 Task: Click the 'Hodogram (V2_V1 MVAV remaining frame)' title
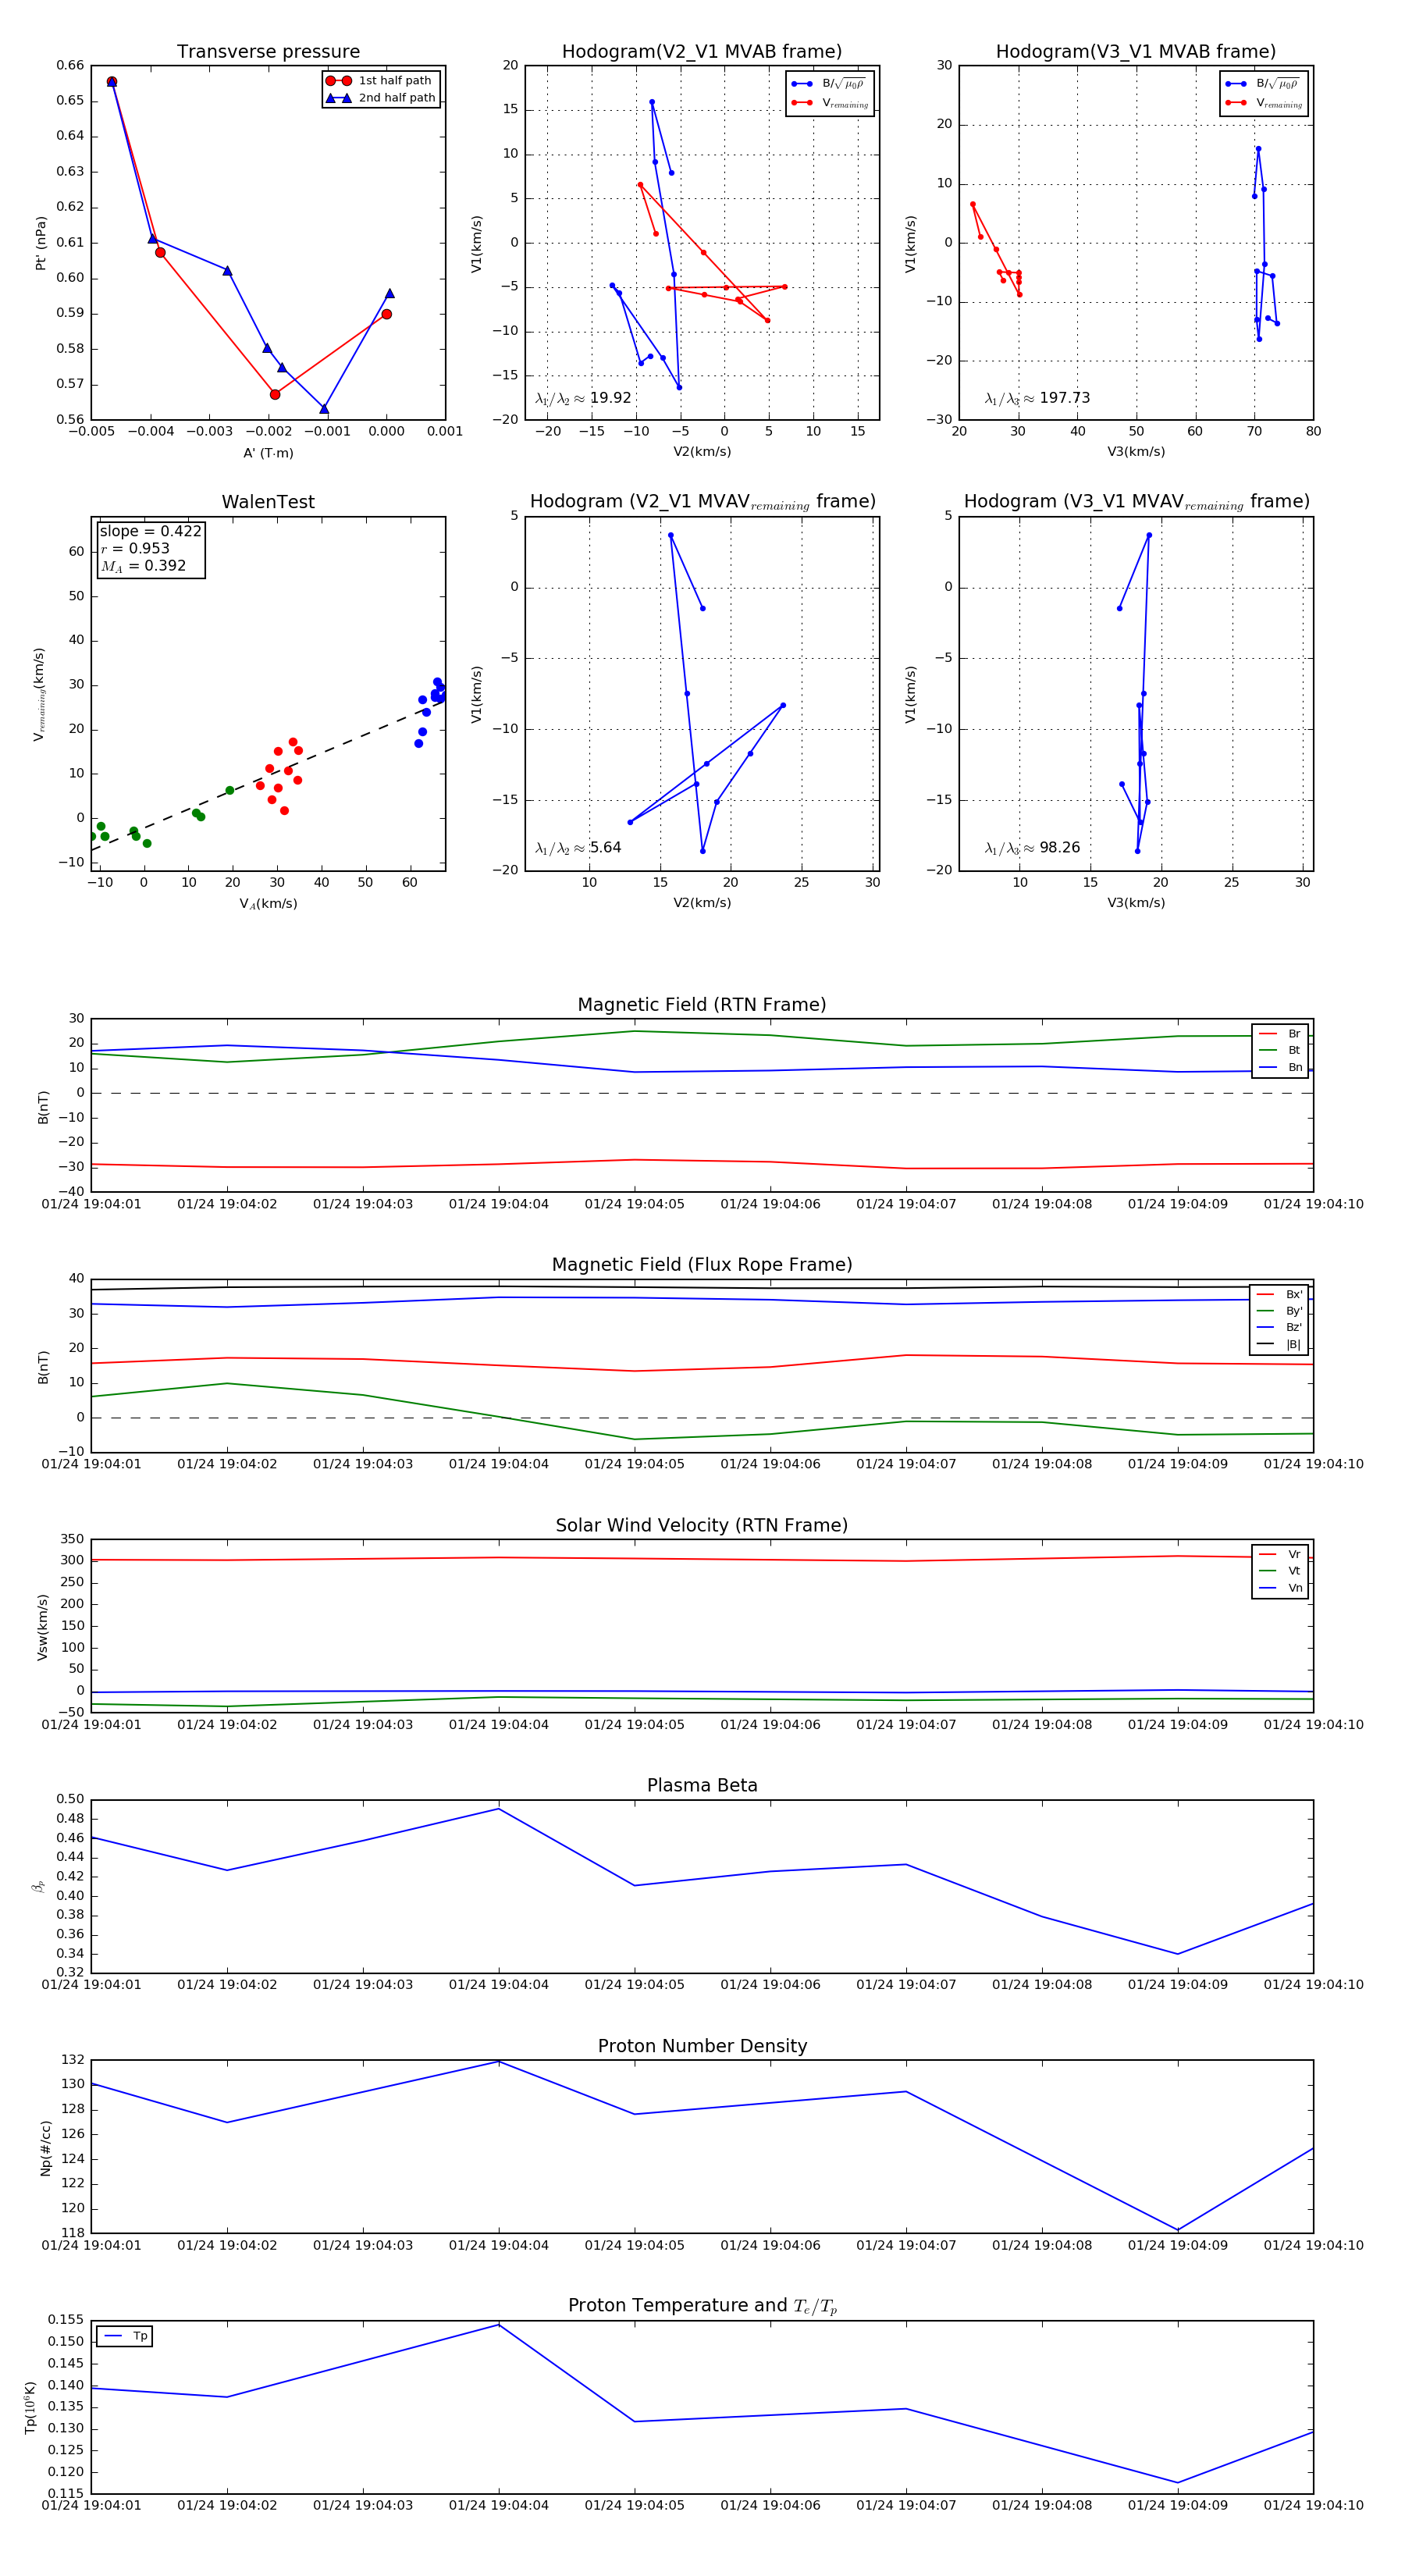tap(702, 502)
